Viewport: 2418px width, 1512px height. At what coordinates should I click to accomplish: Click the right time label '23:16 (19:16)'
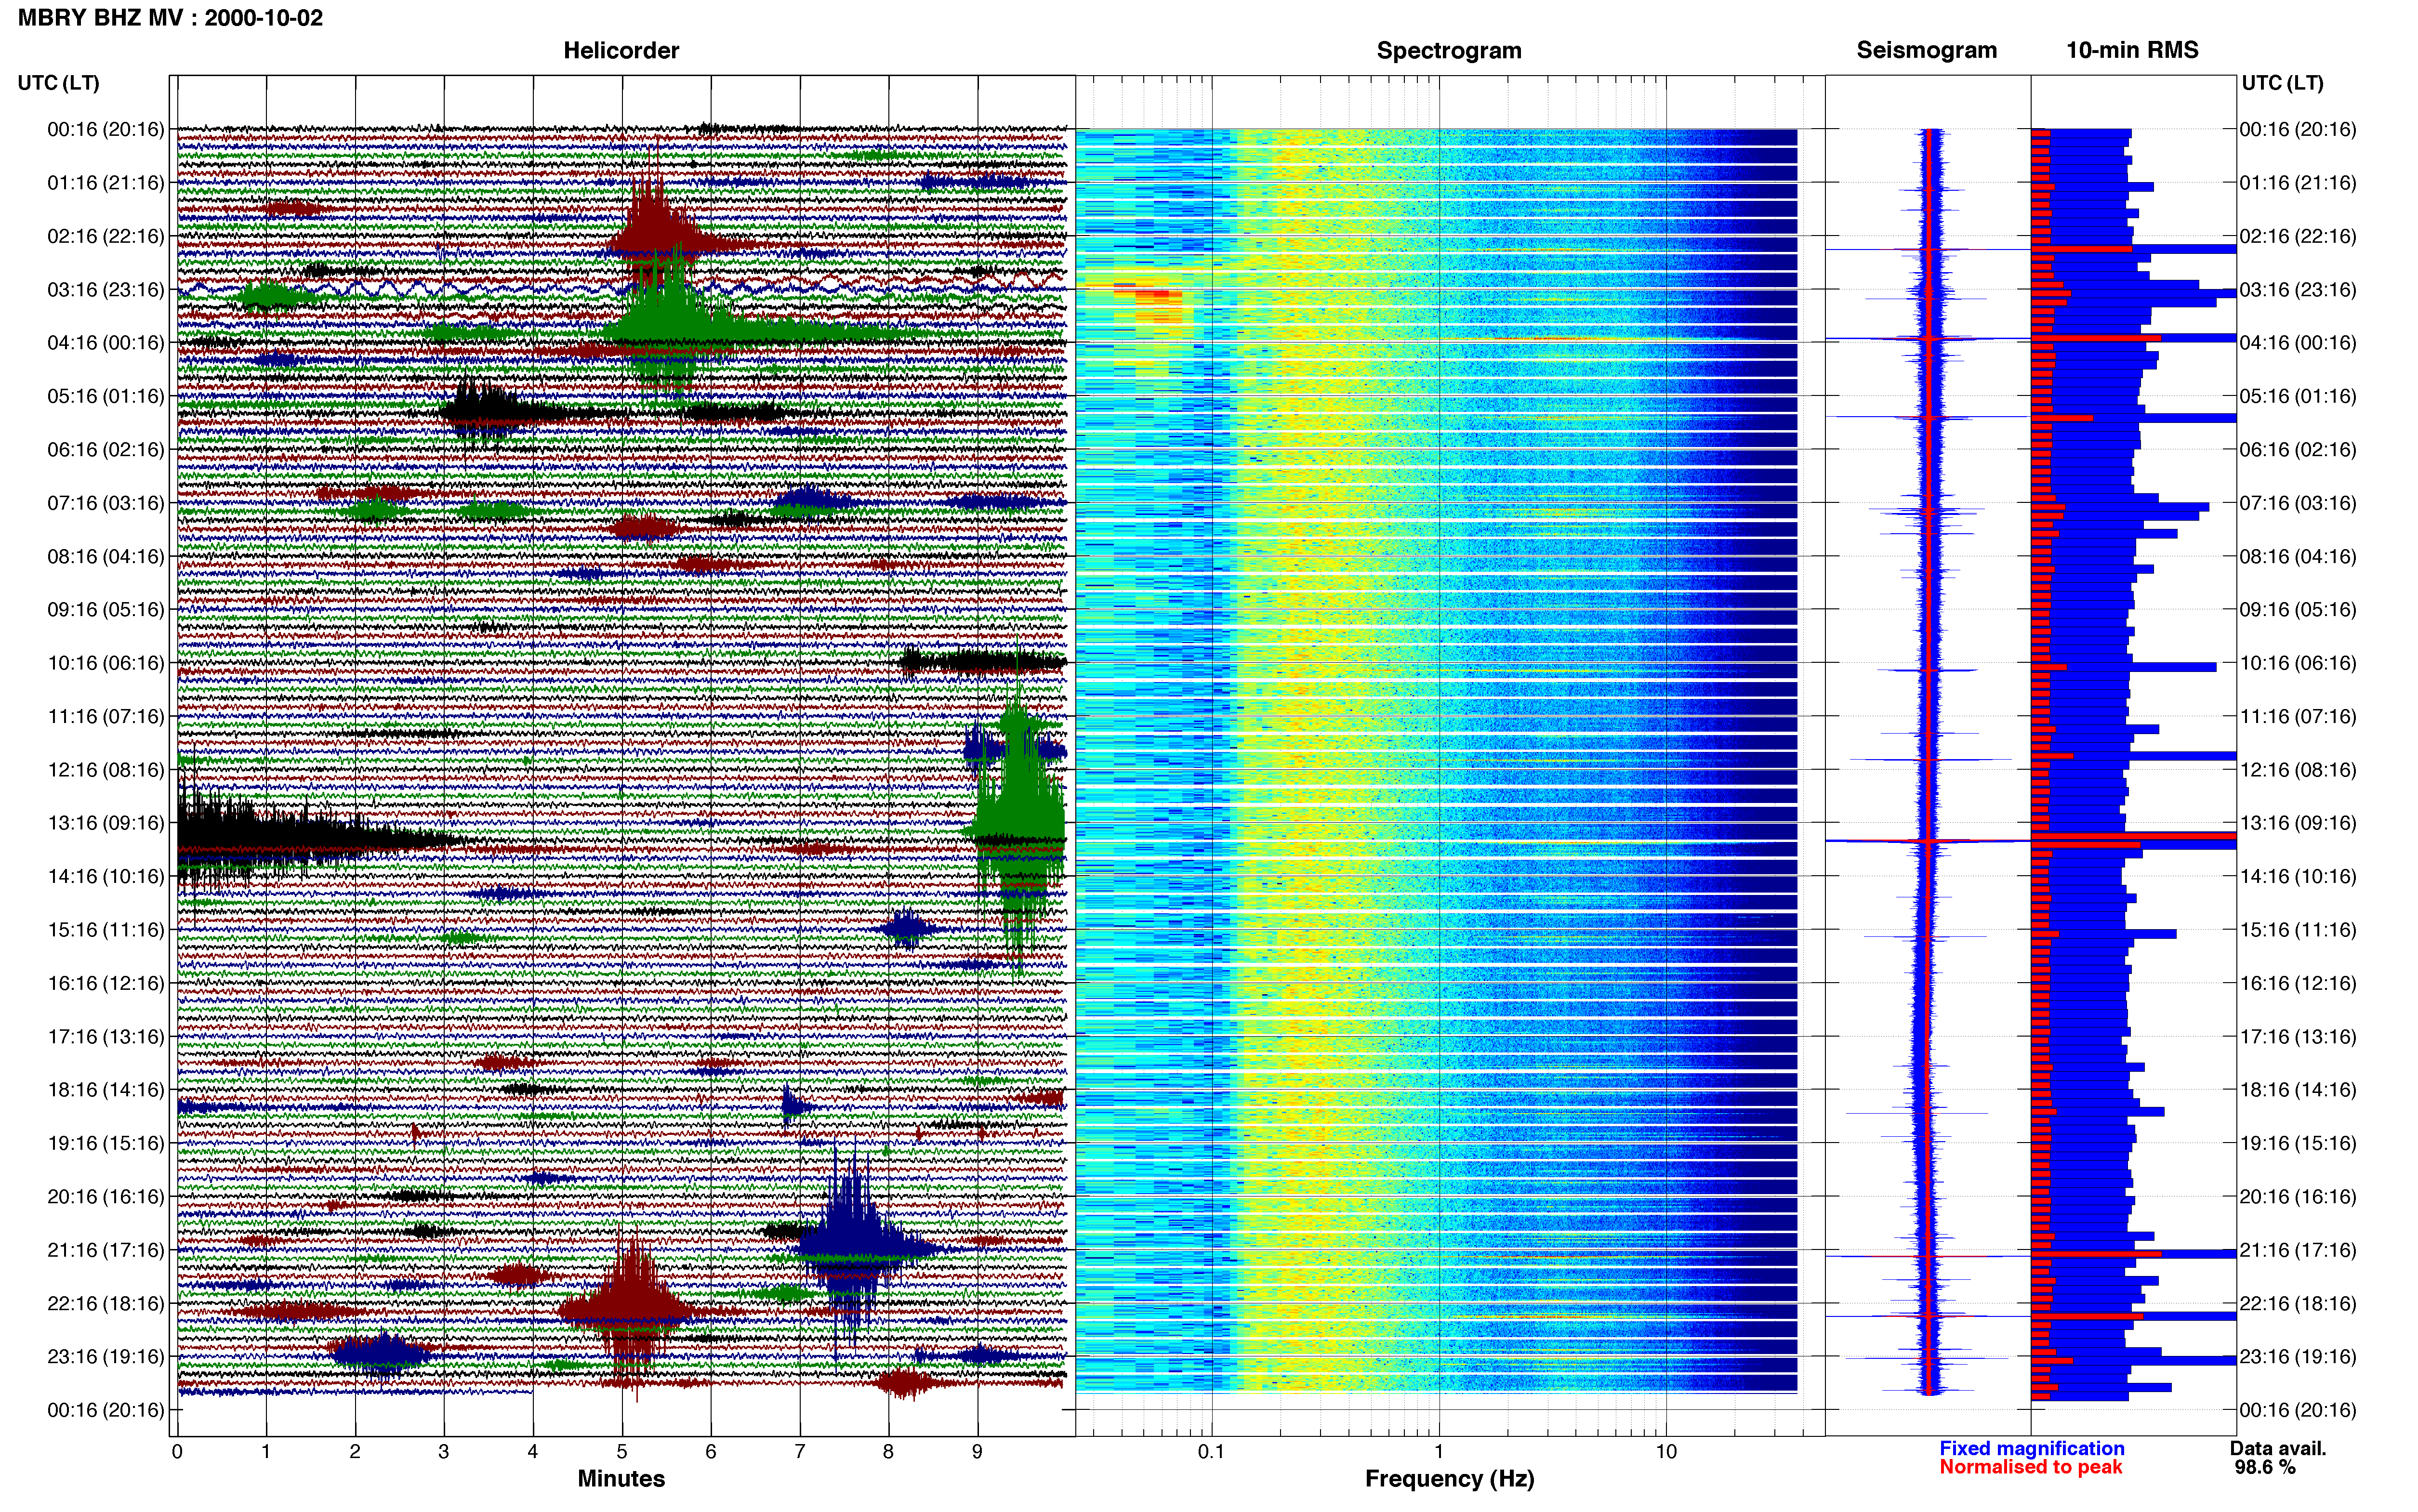coord(2297,1357)
